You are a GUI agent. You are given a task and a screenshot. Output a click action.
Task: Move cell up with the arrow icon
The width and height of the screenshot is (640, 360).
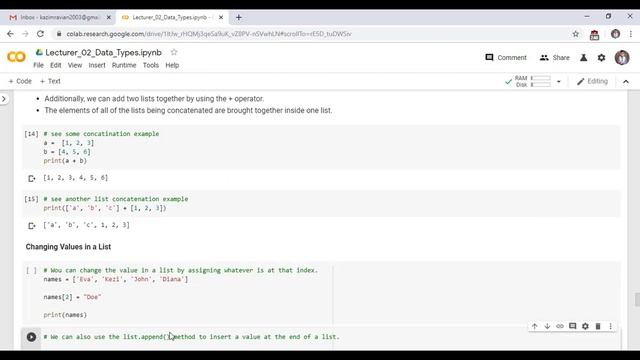(x=535, y=326)
